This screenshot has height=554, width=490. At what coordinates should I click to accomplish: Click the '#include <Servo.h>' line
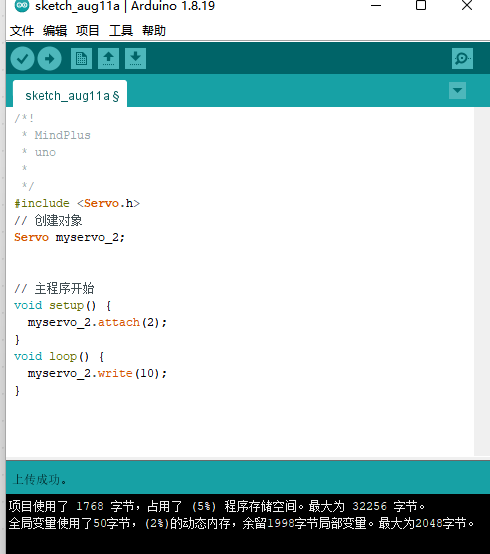click(x=77, y=204)
